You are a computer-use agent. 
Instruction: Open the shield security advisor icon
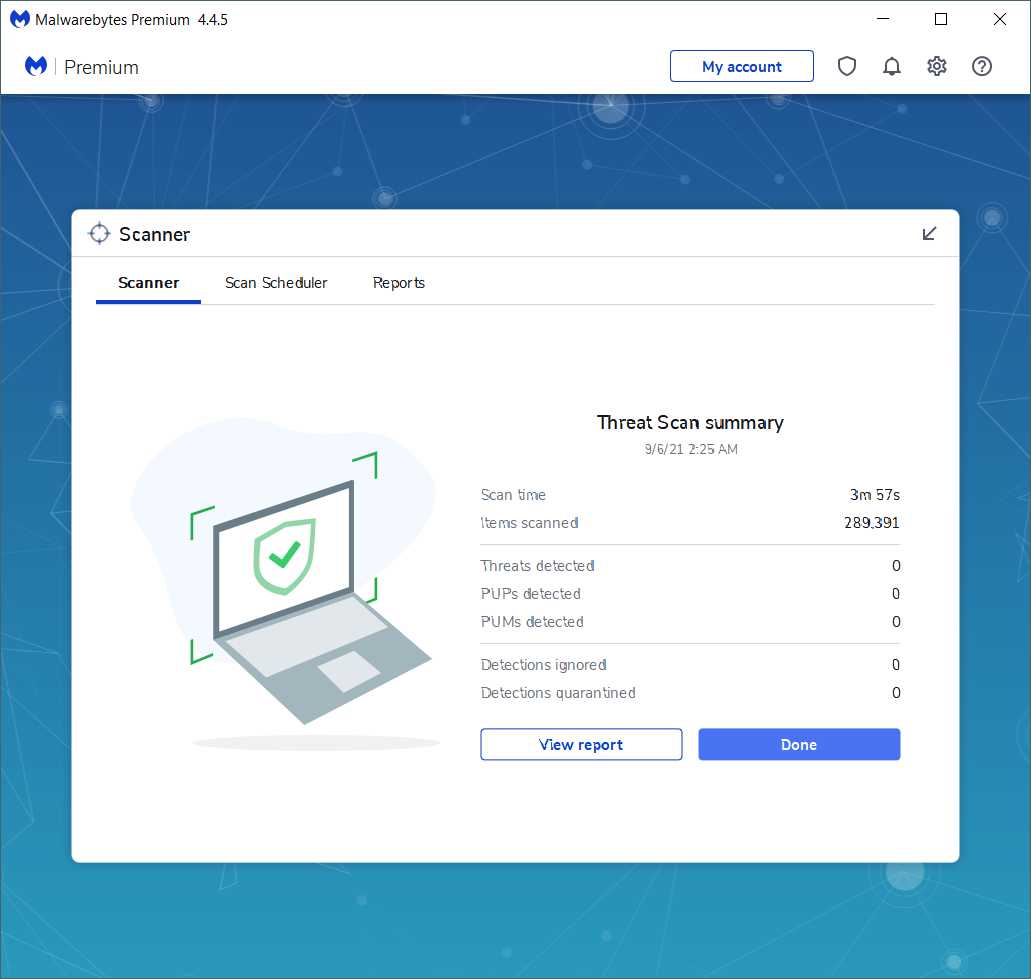pos(846,66)
